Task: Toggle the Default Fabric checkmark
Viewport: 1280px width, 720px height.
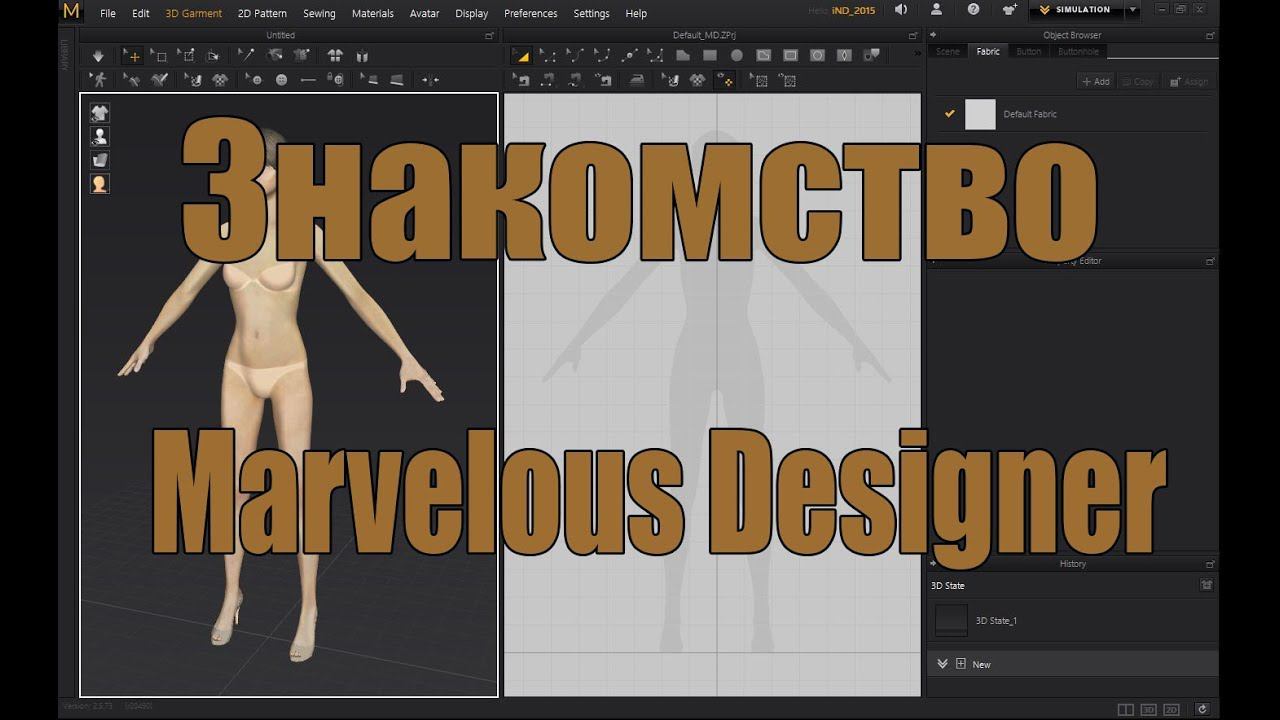Action: pyautogui.click(x=949, y=114)
